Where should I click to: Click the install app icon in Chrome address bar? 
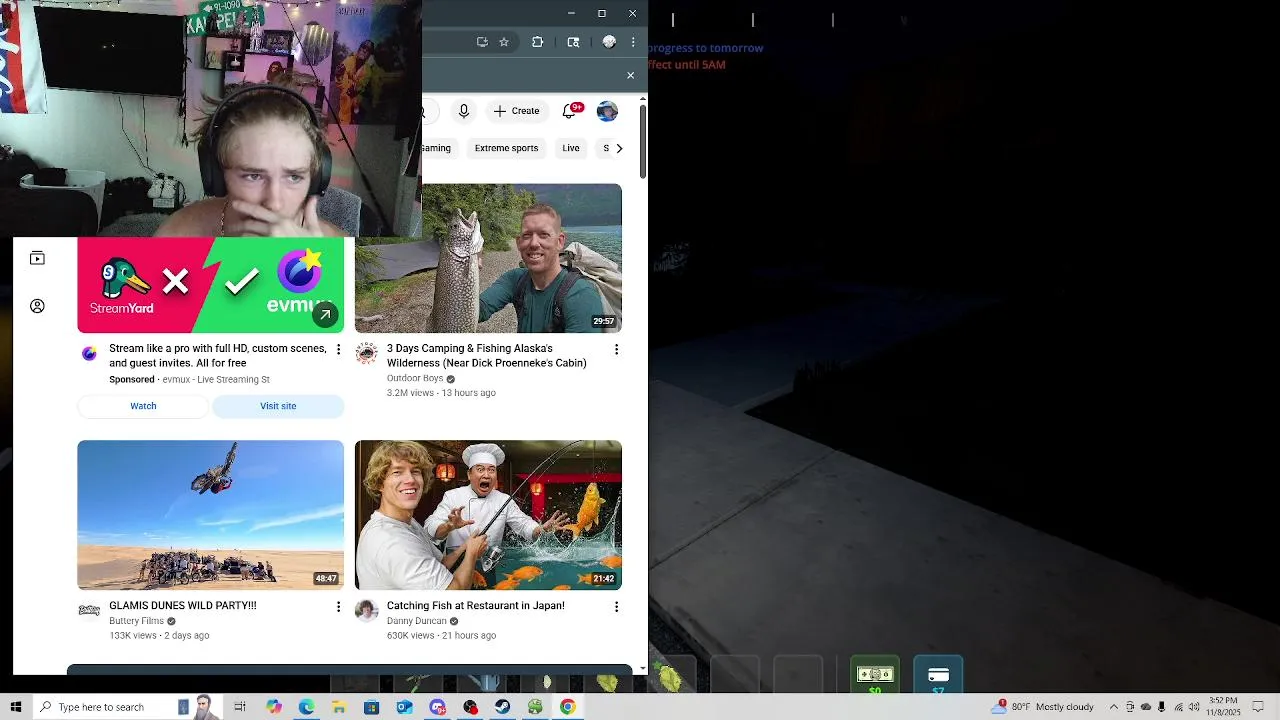[x=482, y=42]
